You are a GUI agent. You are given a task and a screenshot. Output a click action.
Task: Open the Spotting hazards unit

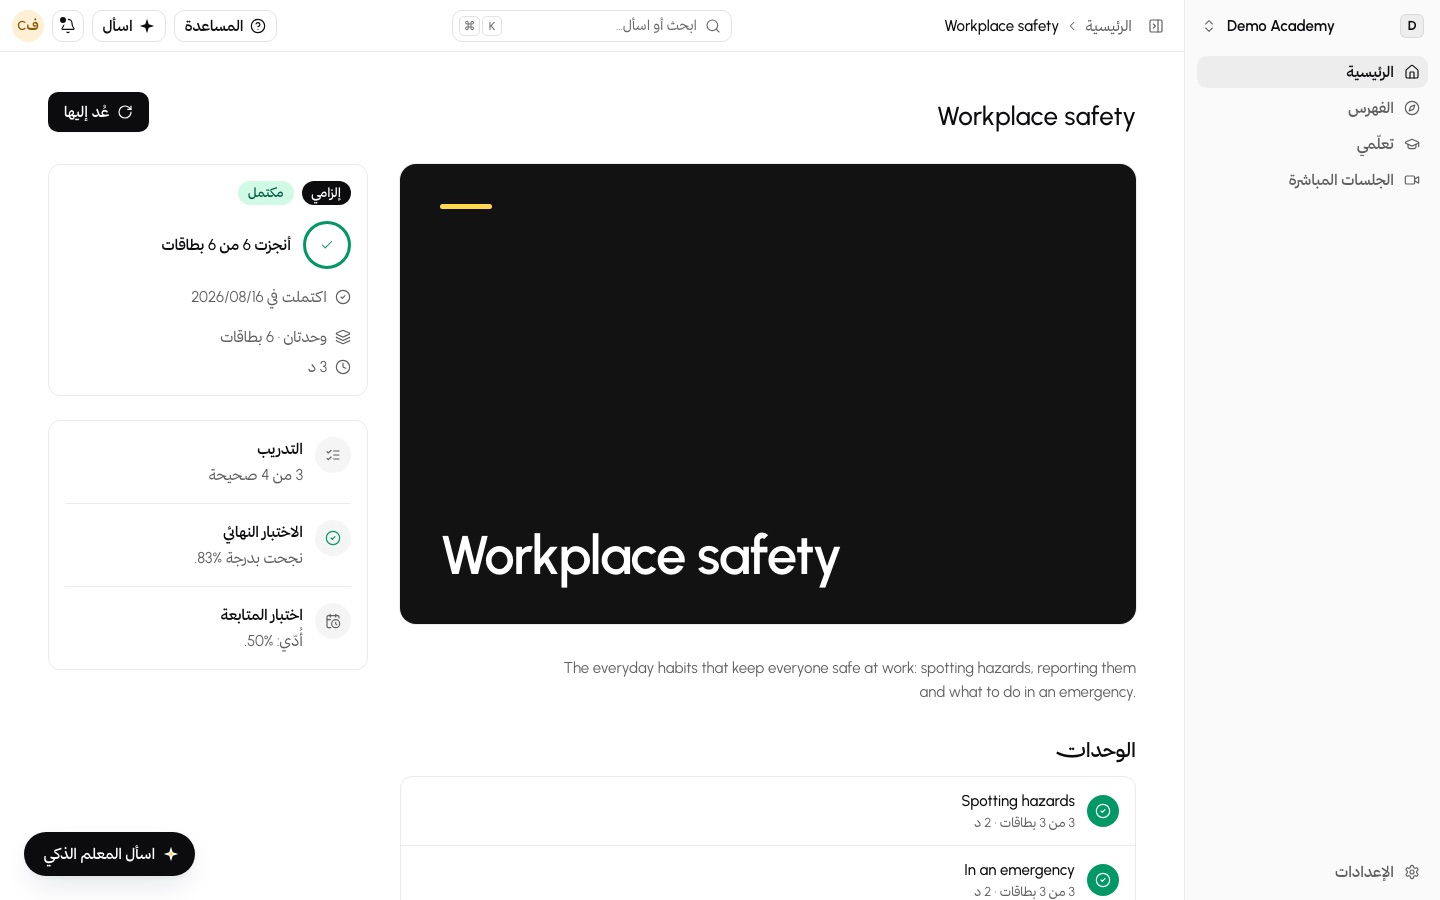(768, 811)
